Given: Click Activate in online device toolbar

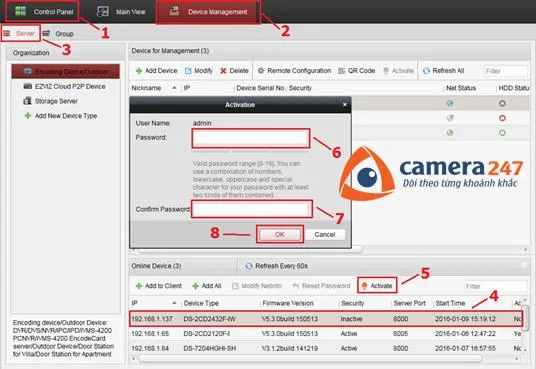Looking at the screenshot, I should [x=377, y=286].
